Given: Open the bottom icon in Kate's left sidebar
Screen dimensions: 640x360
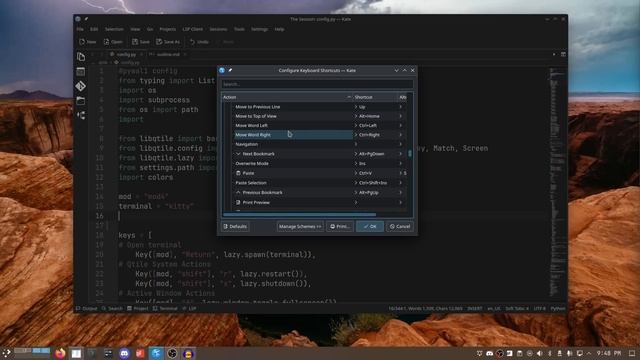Looking at the screenshot, I should point(81,115).
